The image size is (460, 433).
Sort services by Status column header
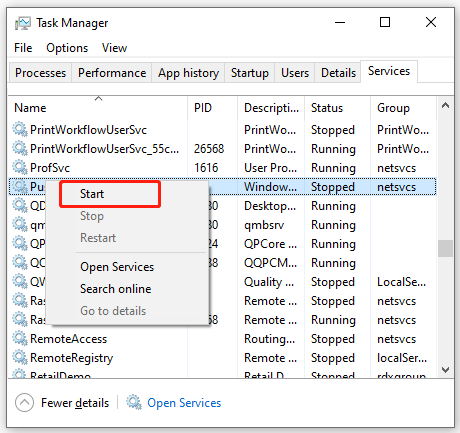[x=327, y=108]
